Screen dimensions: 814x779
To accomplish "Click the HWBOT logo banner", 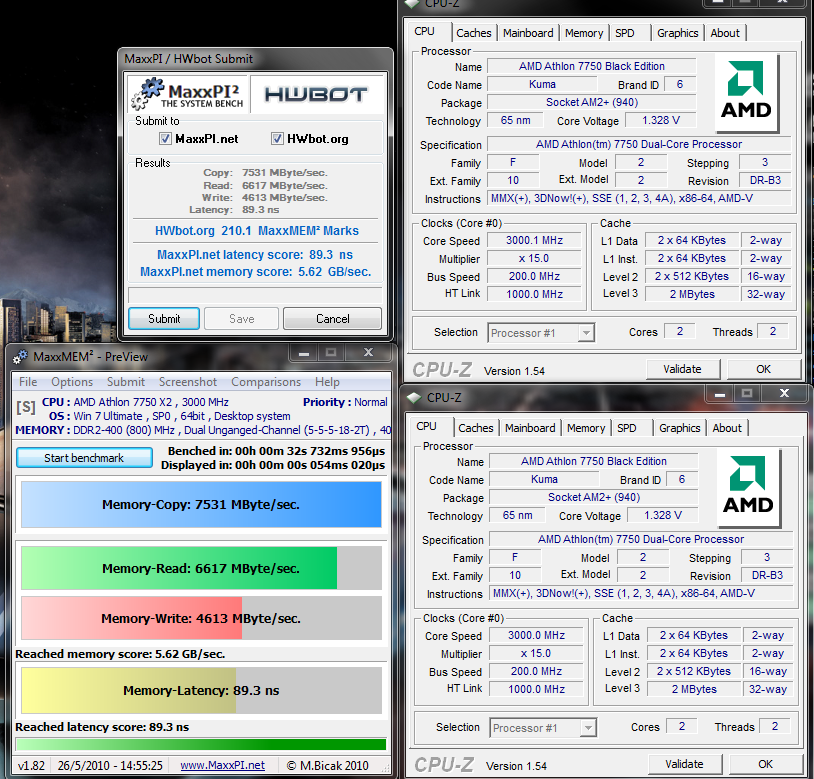I will [x=316, y=94].
